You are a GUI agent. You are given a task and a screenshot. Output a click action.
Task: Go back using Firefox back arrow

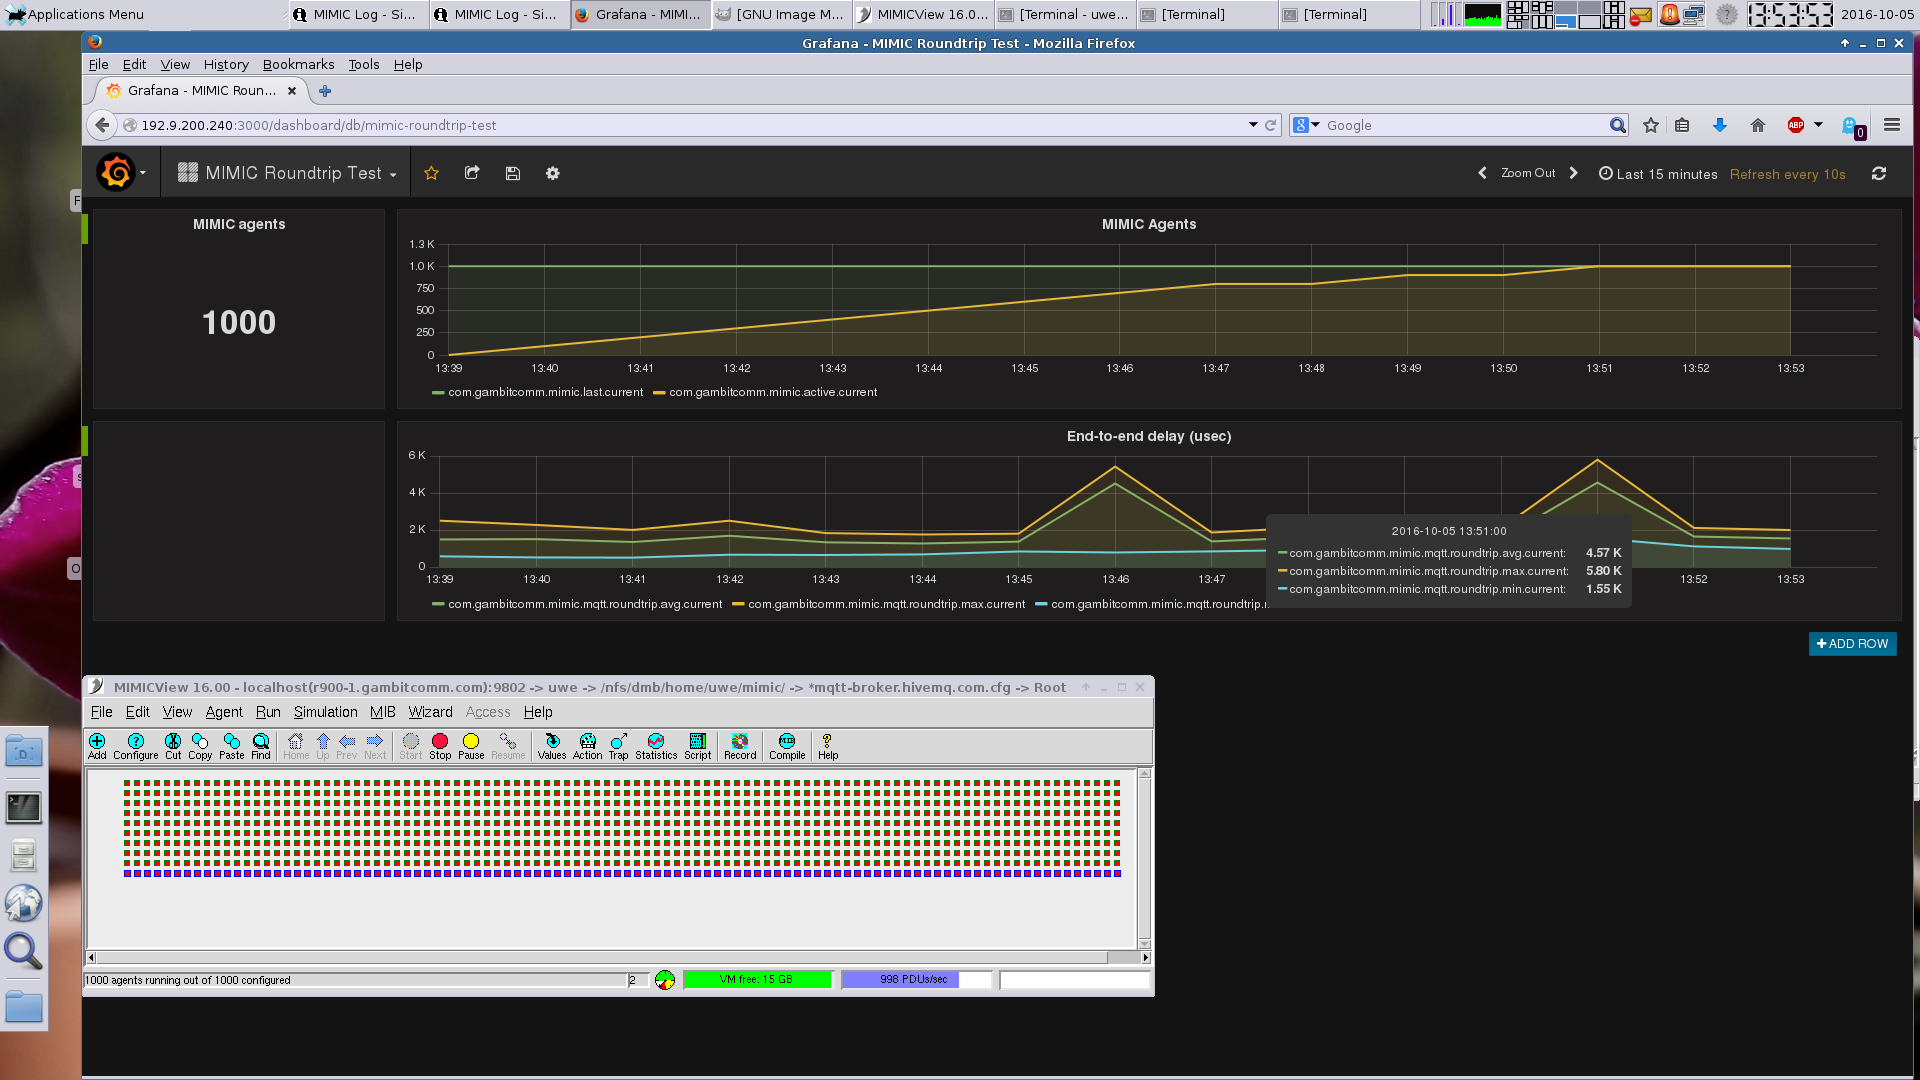[x=102, y=125]
